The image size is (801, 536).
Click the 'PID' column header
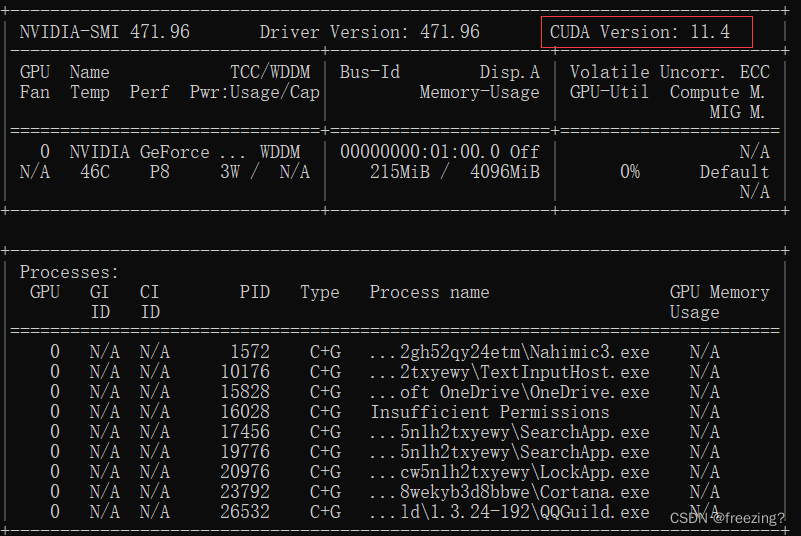[x=254, y=292]
